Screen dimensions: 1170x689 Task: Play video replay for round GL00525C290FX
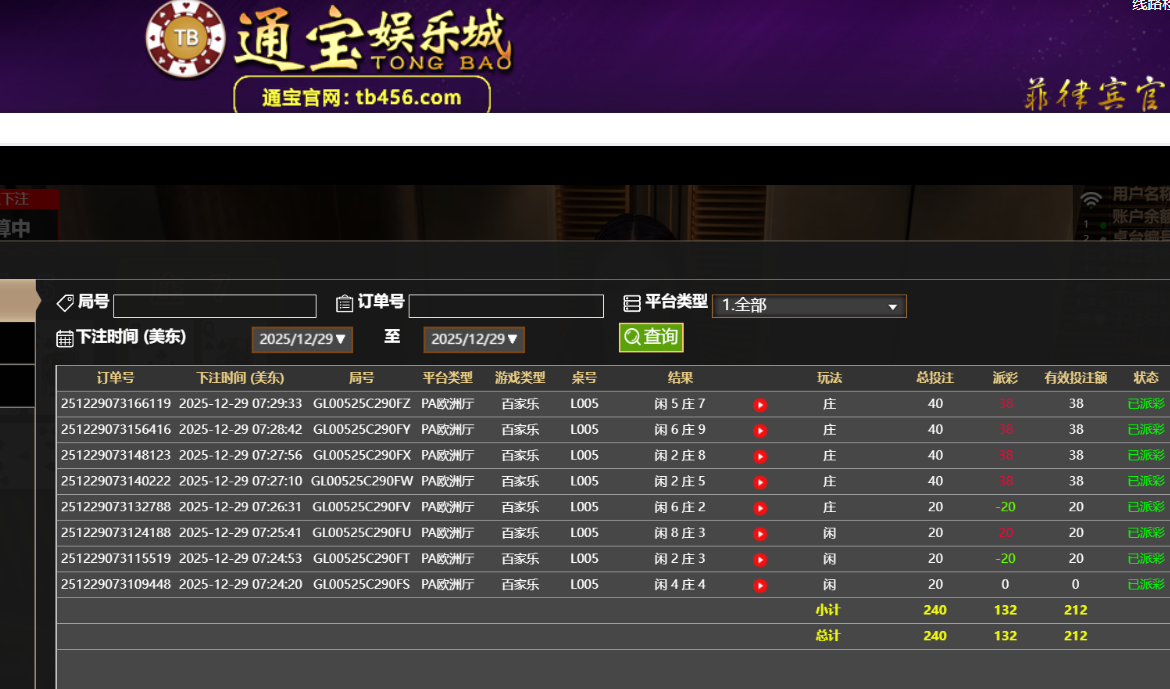[x=760, y=457]
